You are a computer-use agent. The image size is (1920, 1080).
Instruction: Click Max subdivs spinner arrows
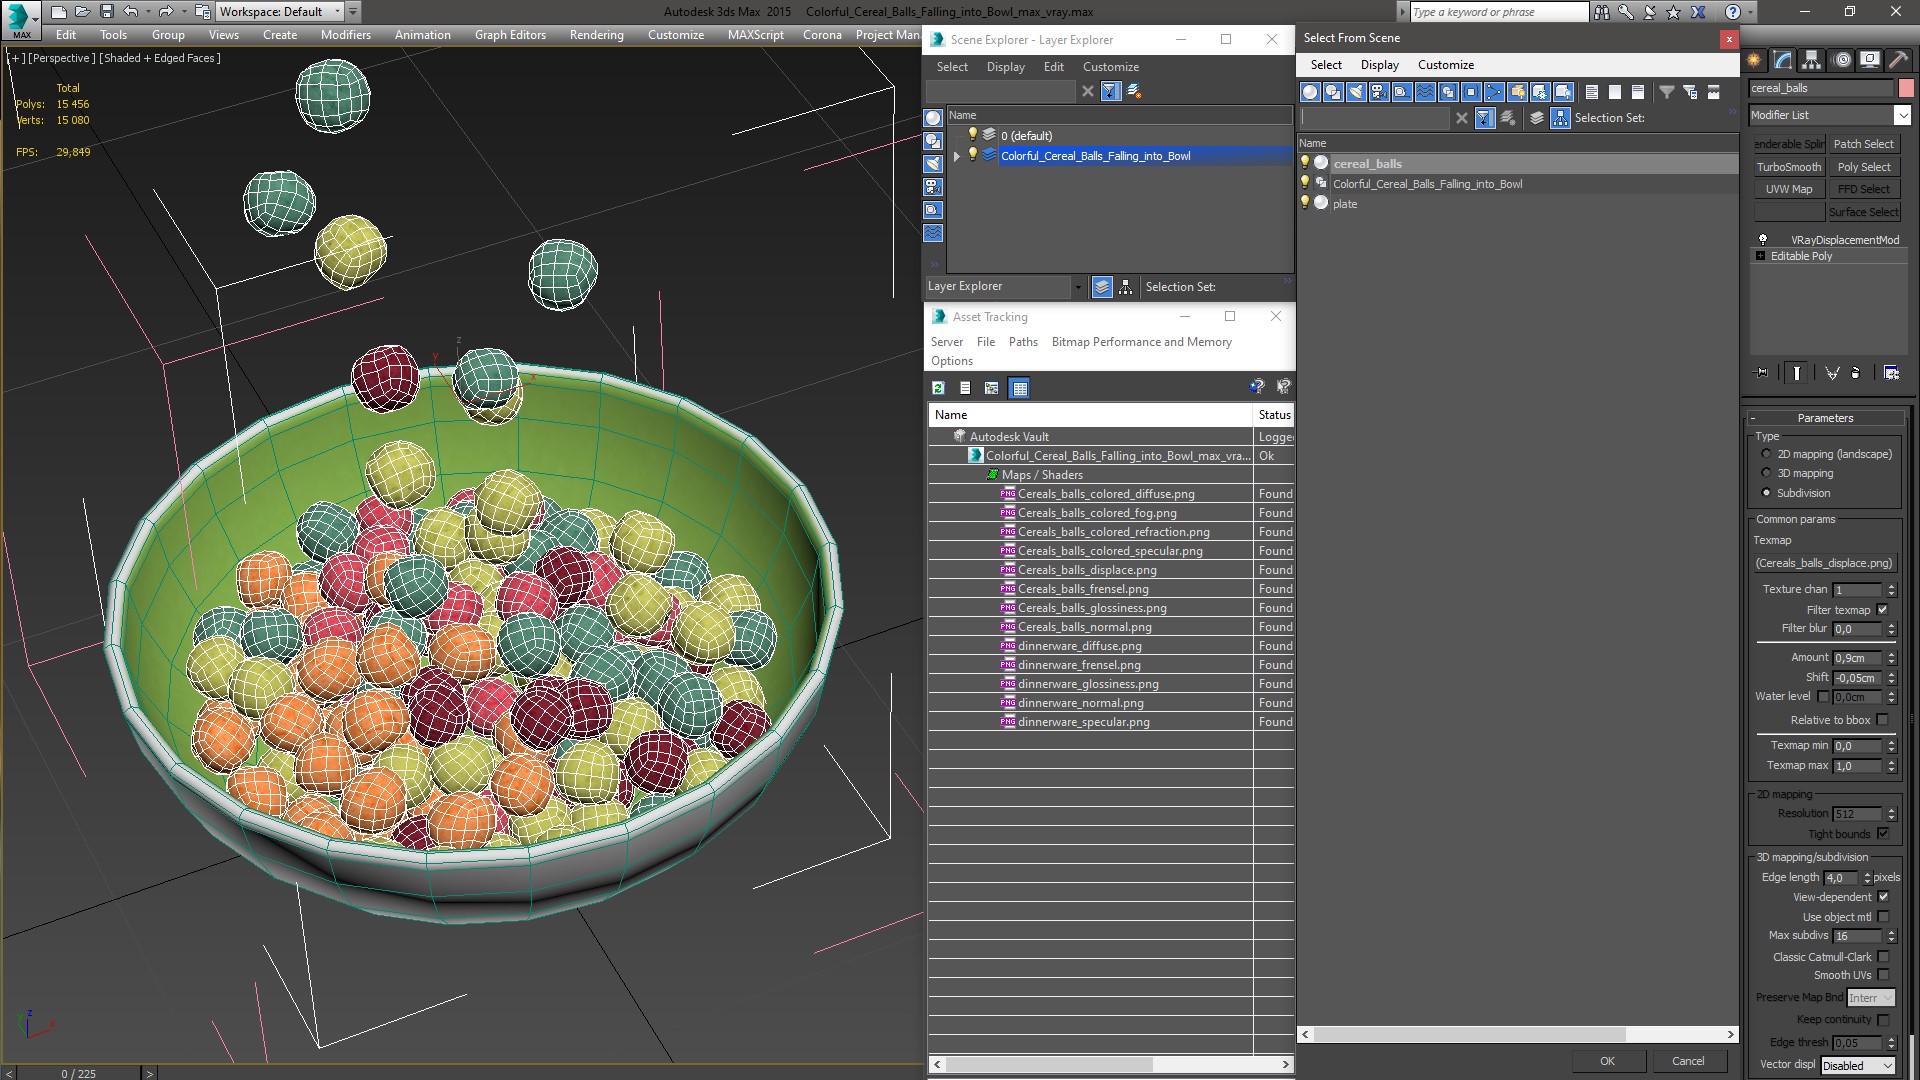[1891, 936]
